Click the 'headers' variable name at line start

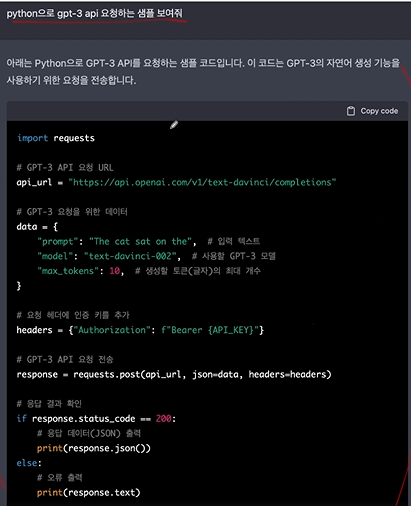click(34, 330)
